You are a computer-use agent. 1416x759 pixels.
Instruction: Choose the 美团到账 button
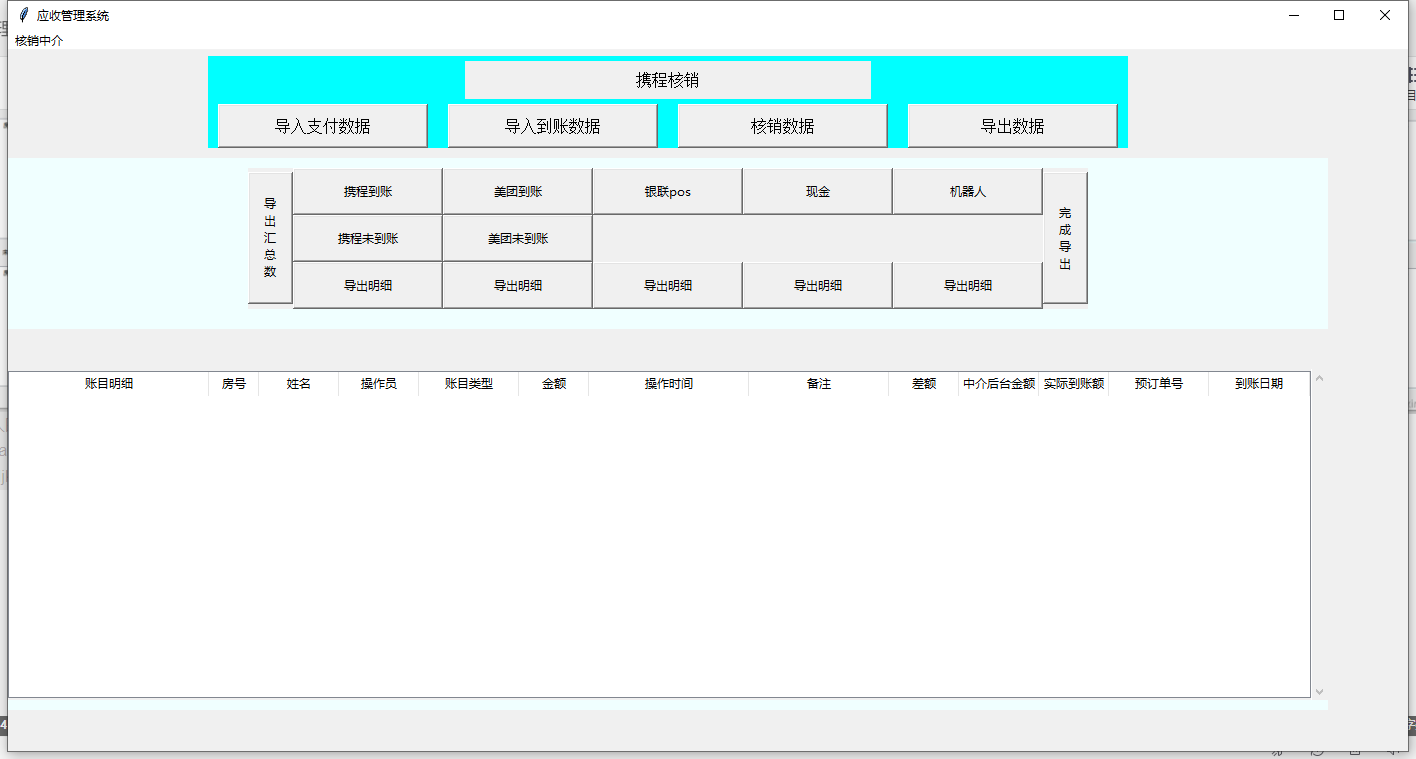(518, 191)
